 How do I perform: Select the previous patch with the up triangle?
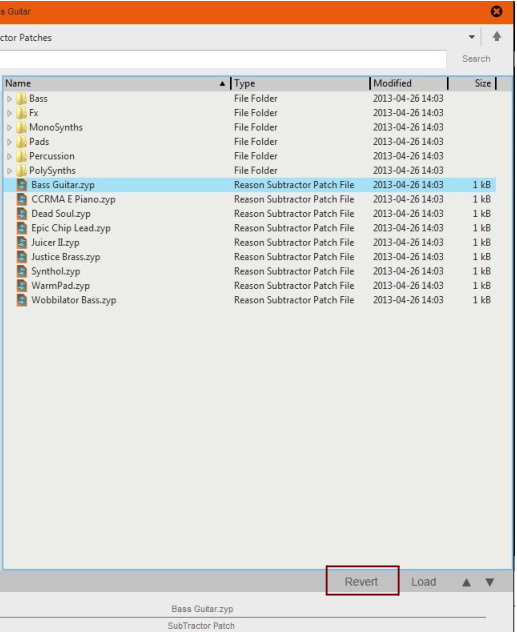[467, 582]
